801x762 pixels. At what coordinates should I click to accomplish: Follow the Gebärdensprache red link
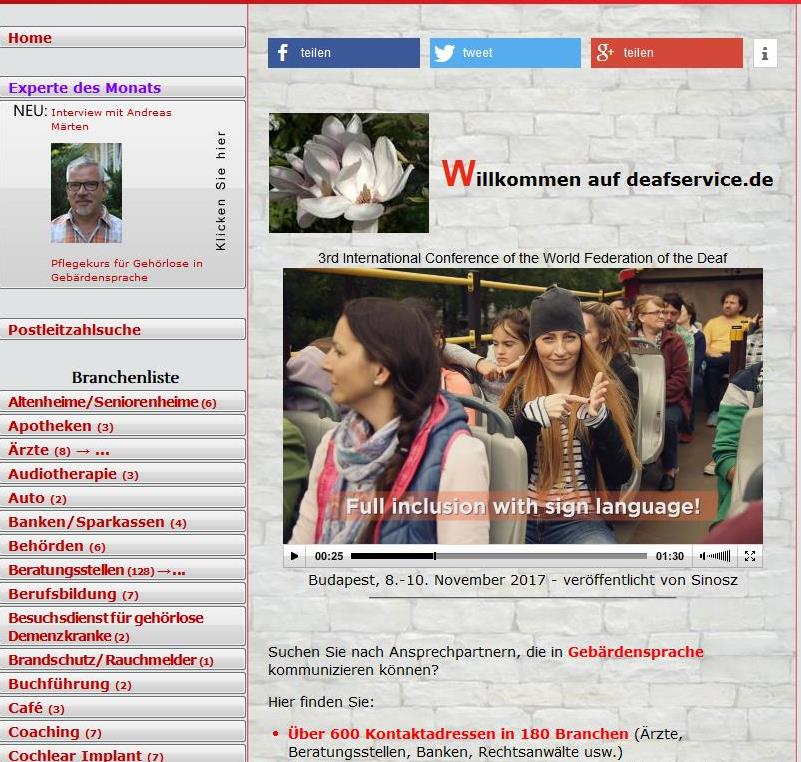tap(635, 652)
